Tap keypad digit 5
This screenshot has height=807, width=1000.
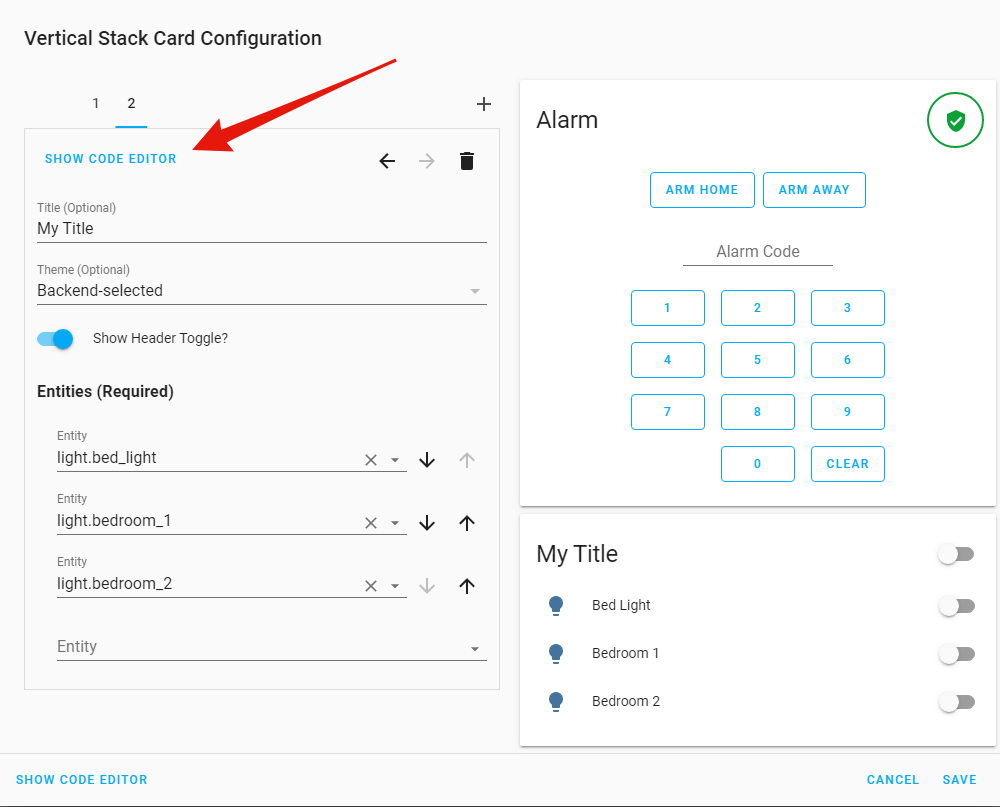[x=758, y=360]
